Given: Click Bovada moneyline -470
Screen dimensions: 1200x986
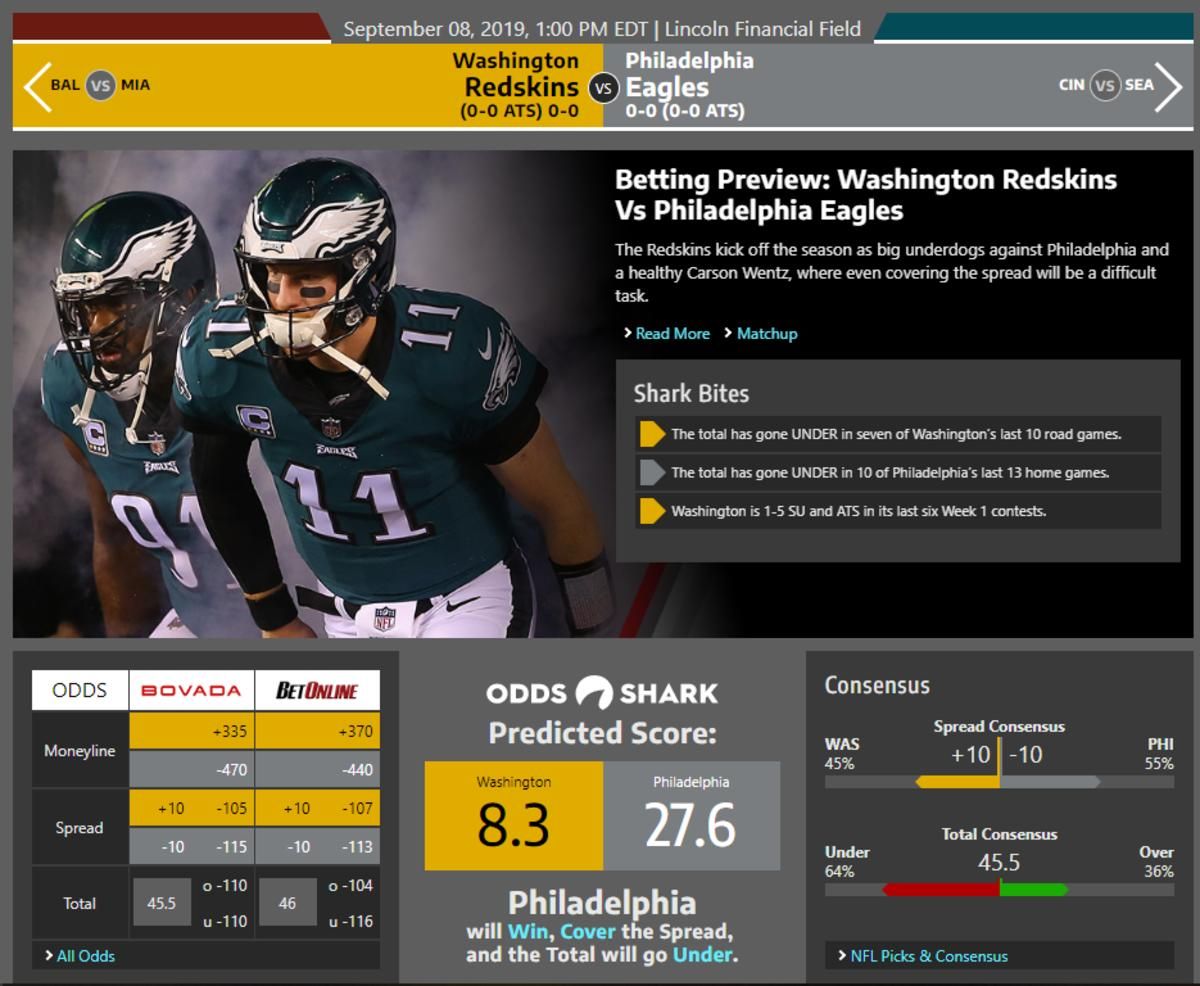Looking at the screenshot, I should (191, 770).
